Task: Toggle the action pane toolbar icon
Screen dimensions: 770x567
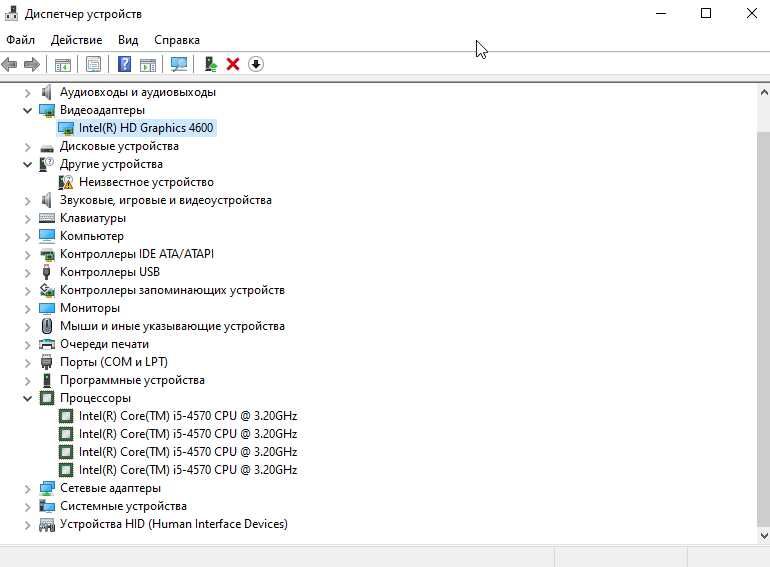Action: point(148,64)
